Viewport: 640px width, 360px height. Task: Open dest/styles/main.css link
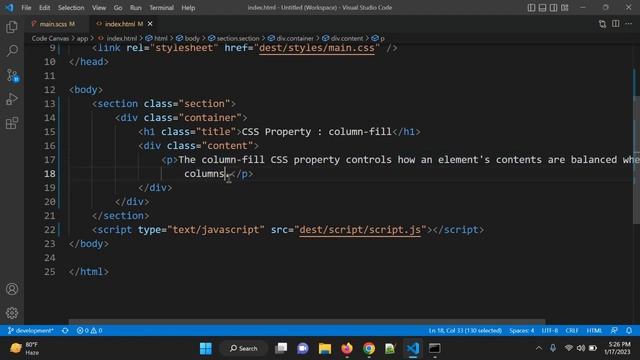[317, 48]
